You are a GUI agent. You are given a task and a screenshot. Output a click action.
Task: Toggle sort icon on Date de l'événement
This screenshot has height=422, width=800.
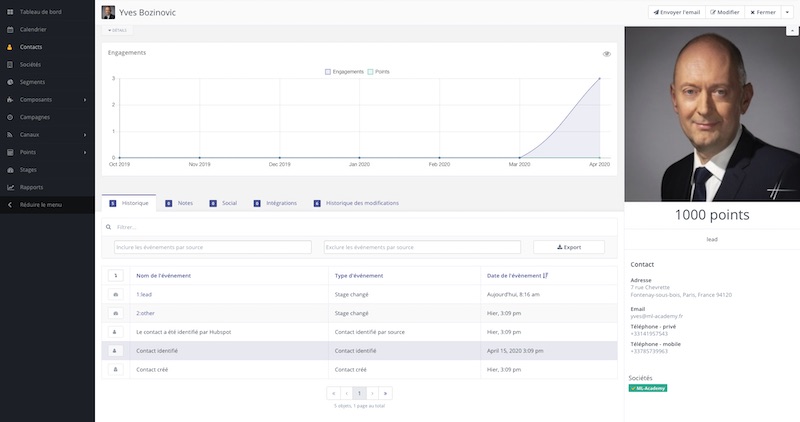coord(545,276)
